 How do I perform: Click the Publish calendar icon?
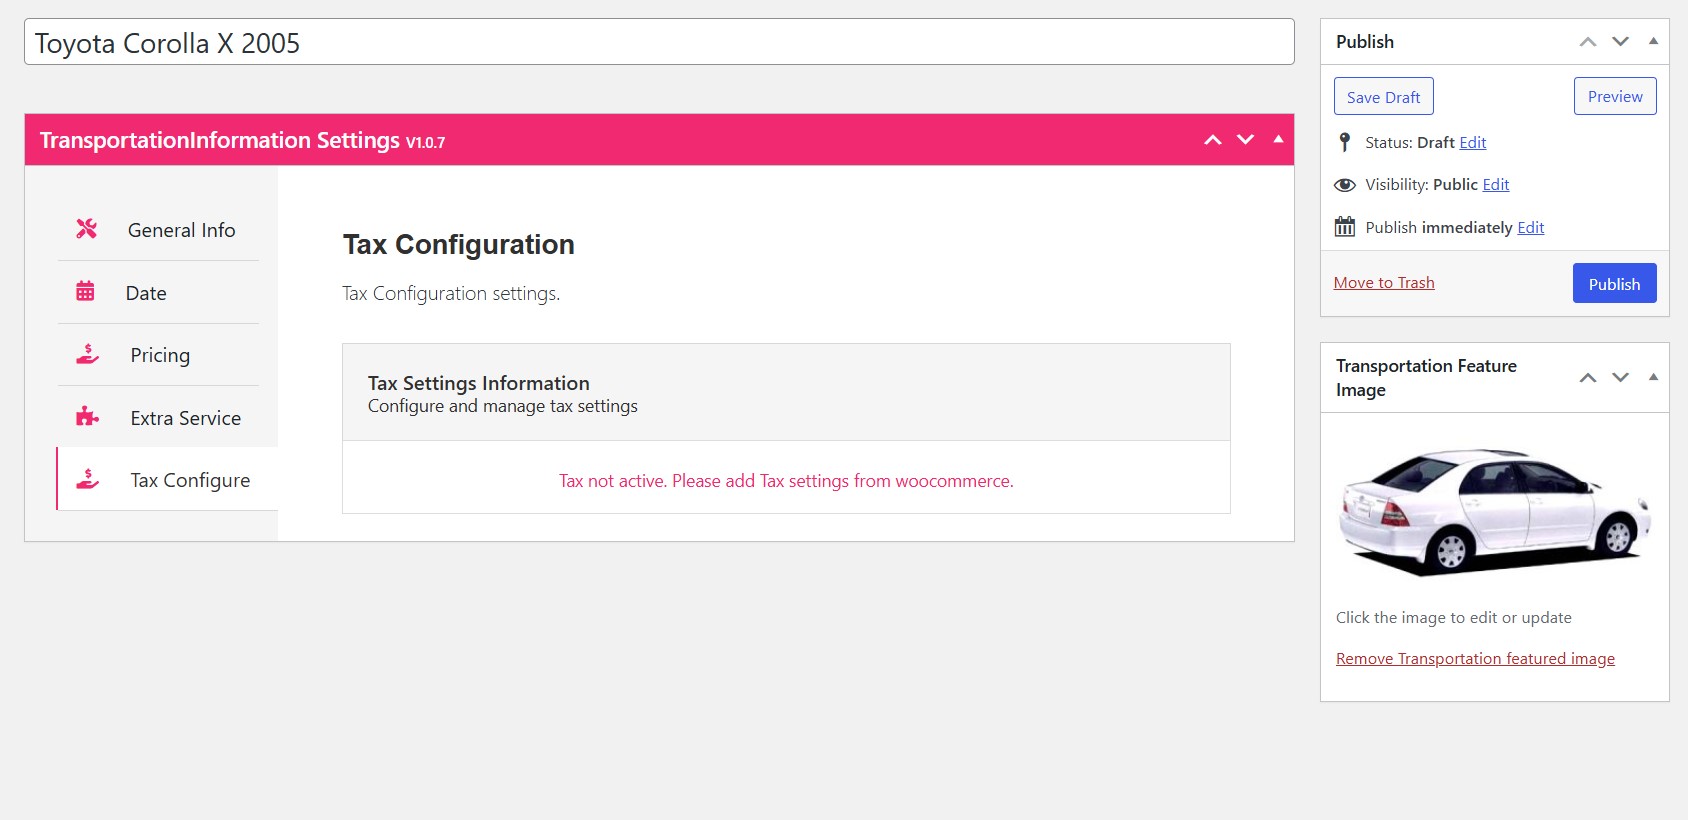click(x=1345, y=227)
